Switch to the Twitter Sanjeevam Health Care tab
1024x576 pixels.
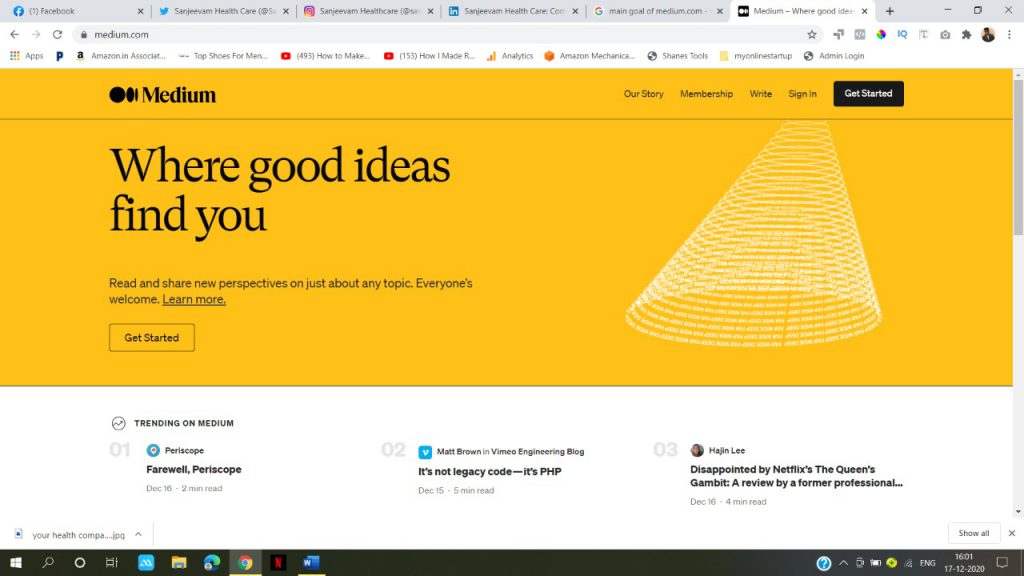(x=222, y=11)
